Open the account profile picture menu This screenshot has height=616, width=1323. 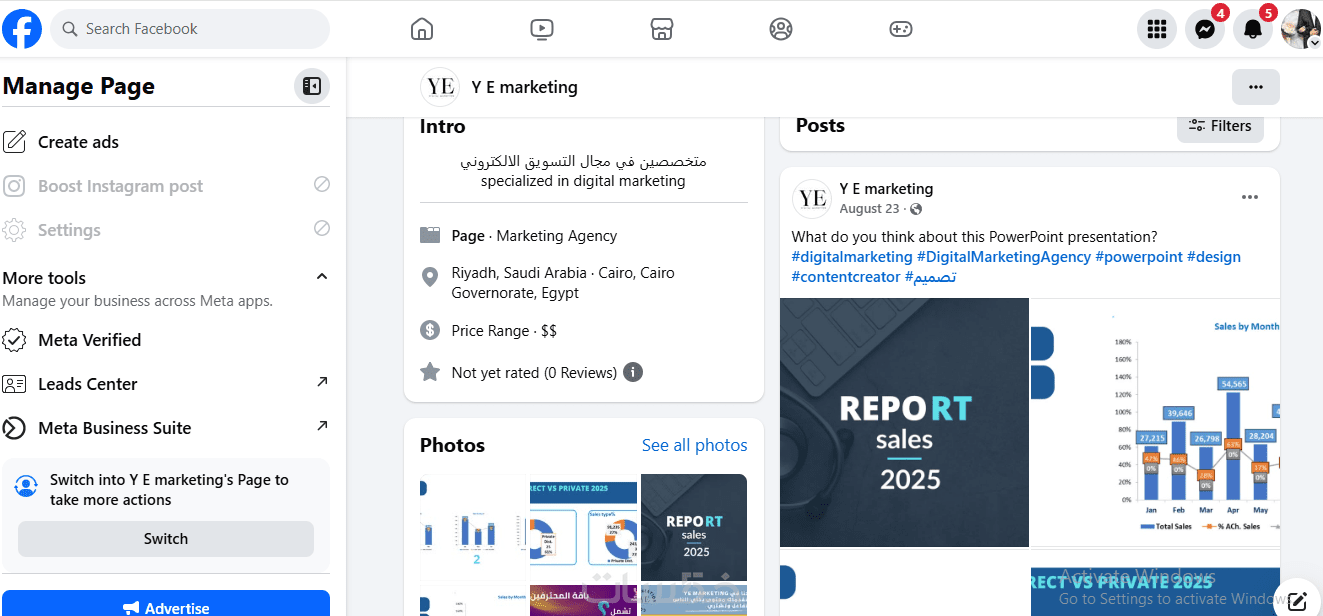click(1301, 29)
